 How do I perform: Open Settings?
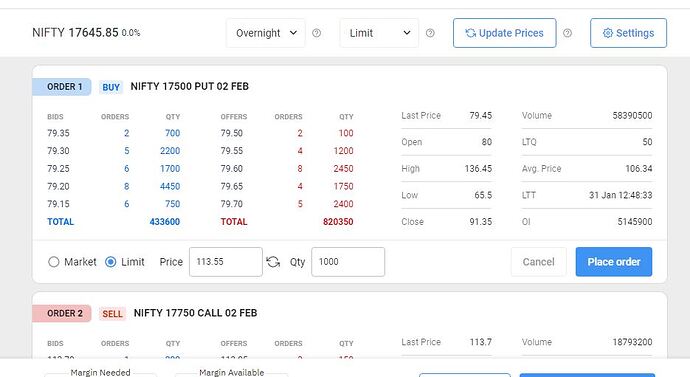[x=628, y=33]
